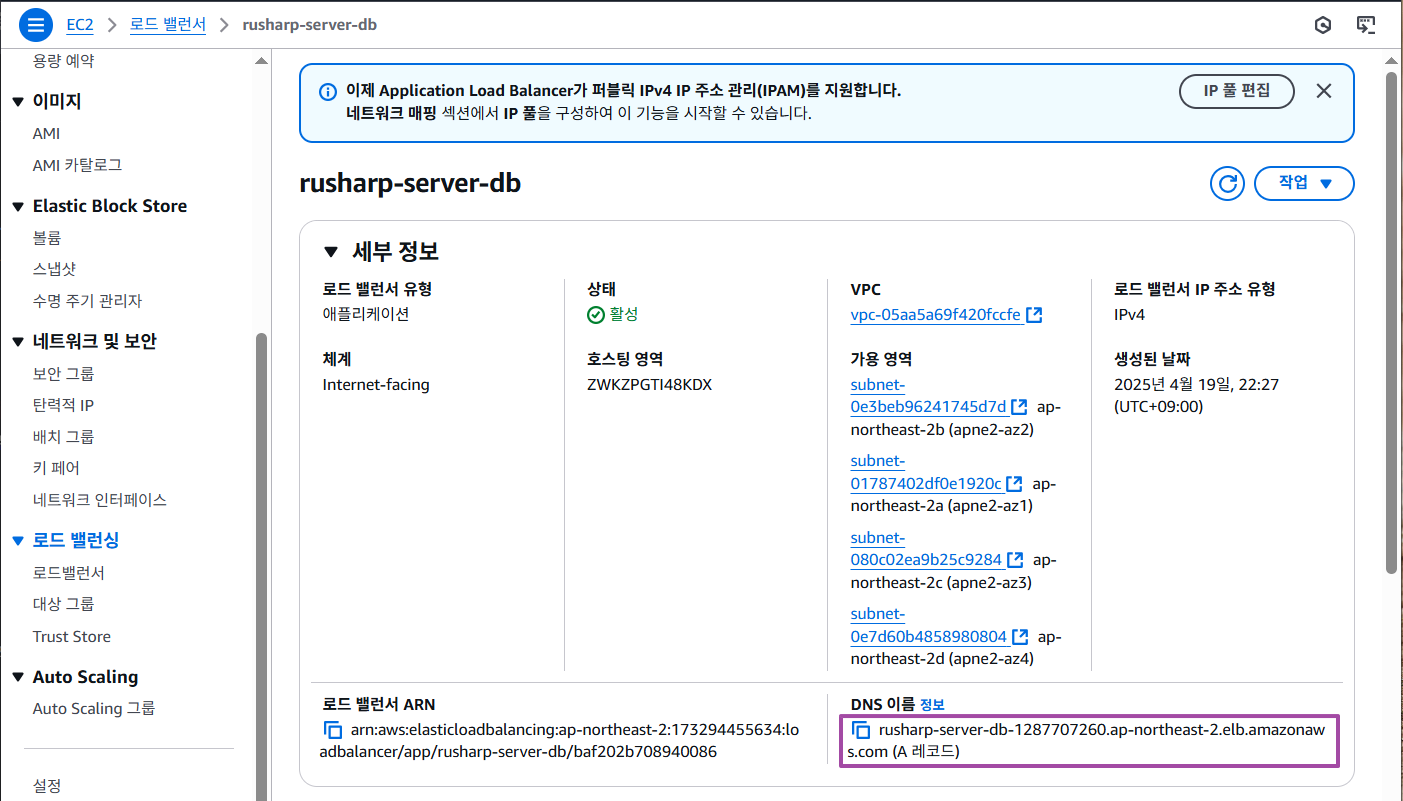Open 설정 in sidebar
This screenshot has height=801, width=1403.
click(x=47, y=786)
